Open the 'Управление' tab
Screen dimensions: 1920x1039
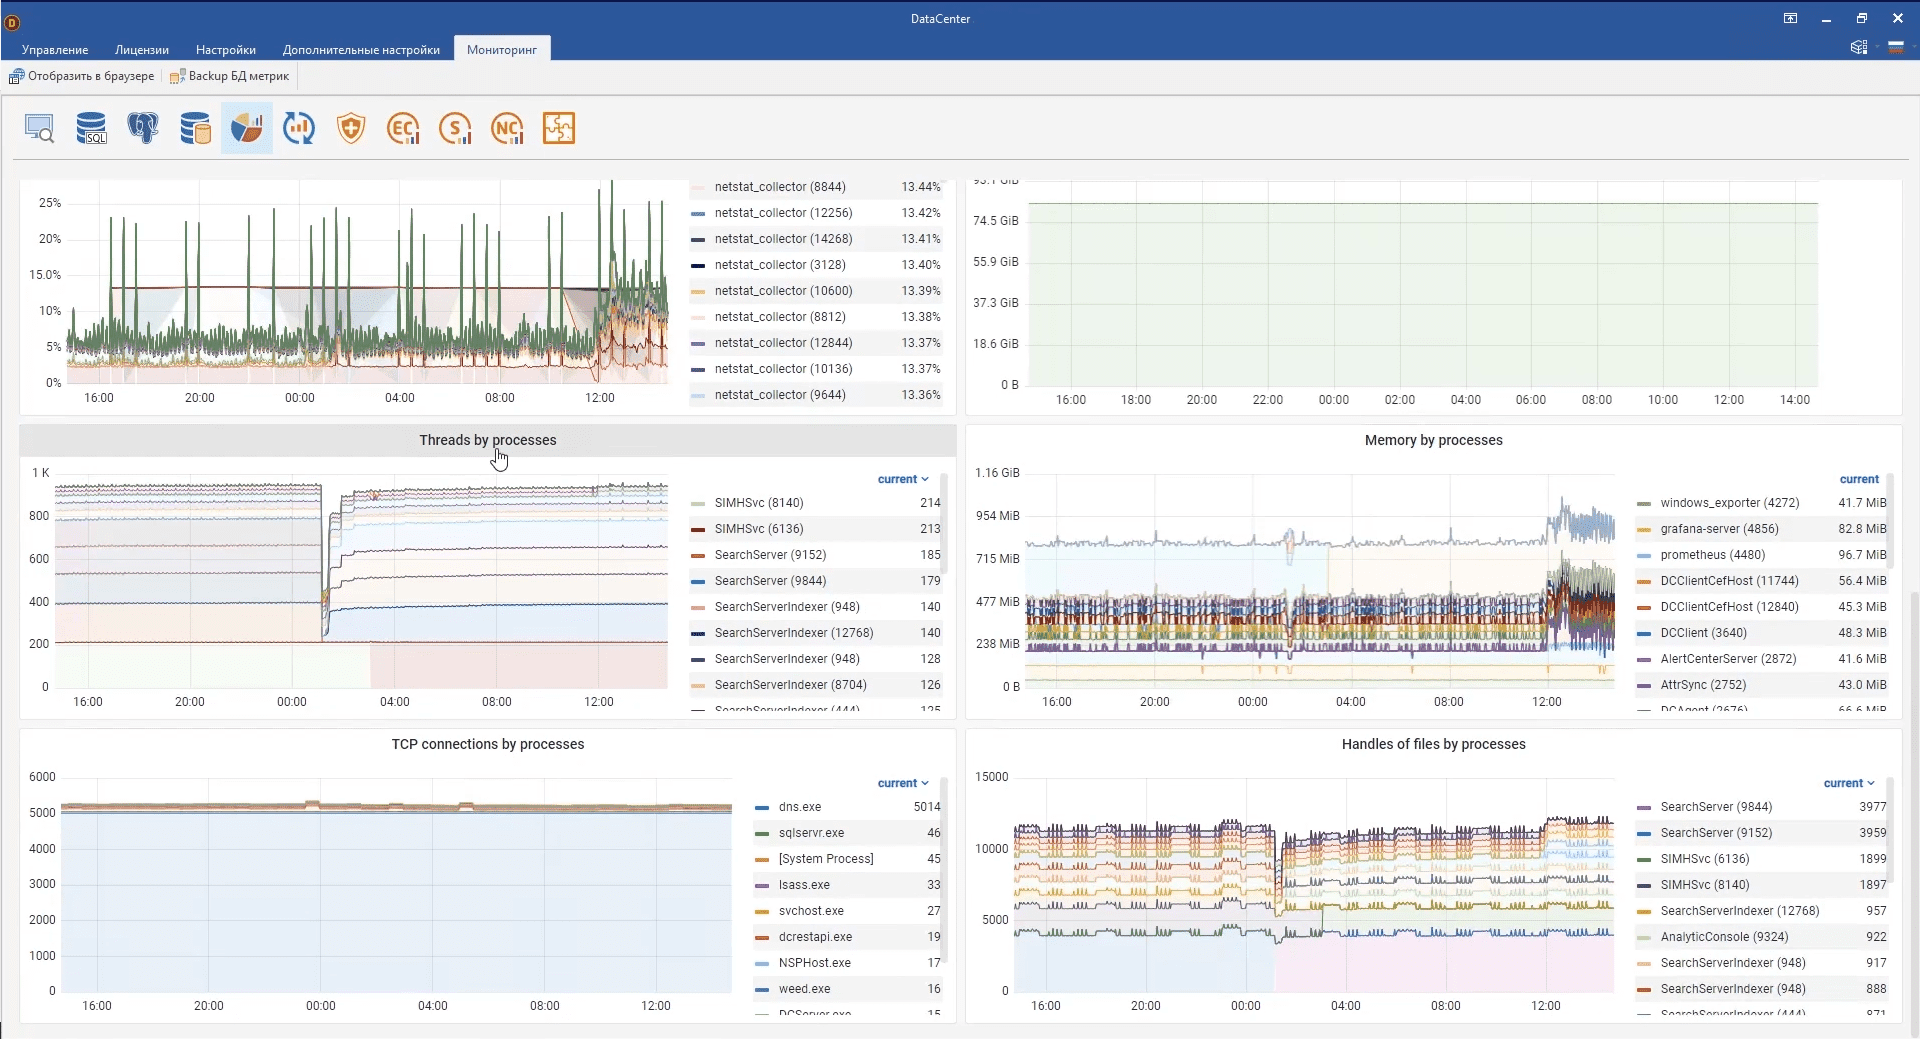tap(55, 49)
